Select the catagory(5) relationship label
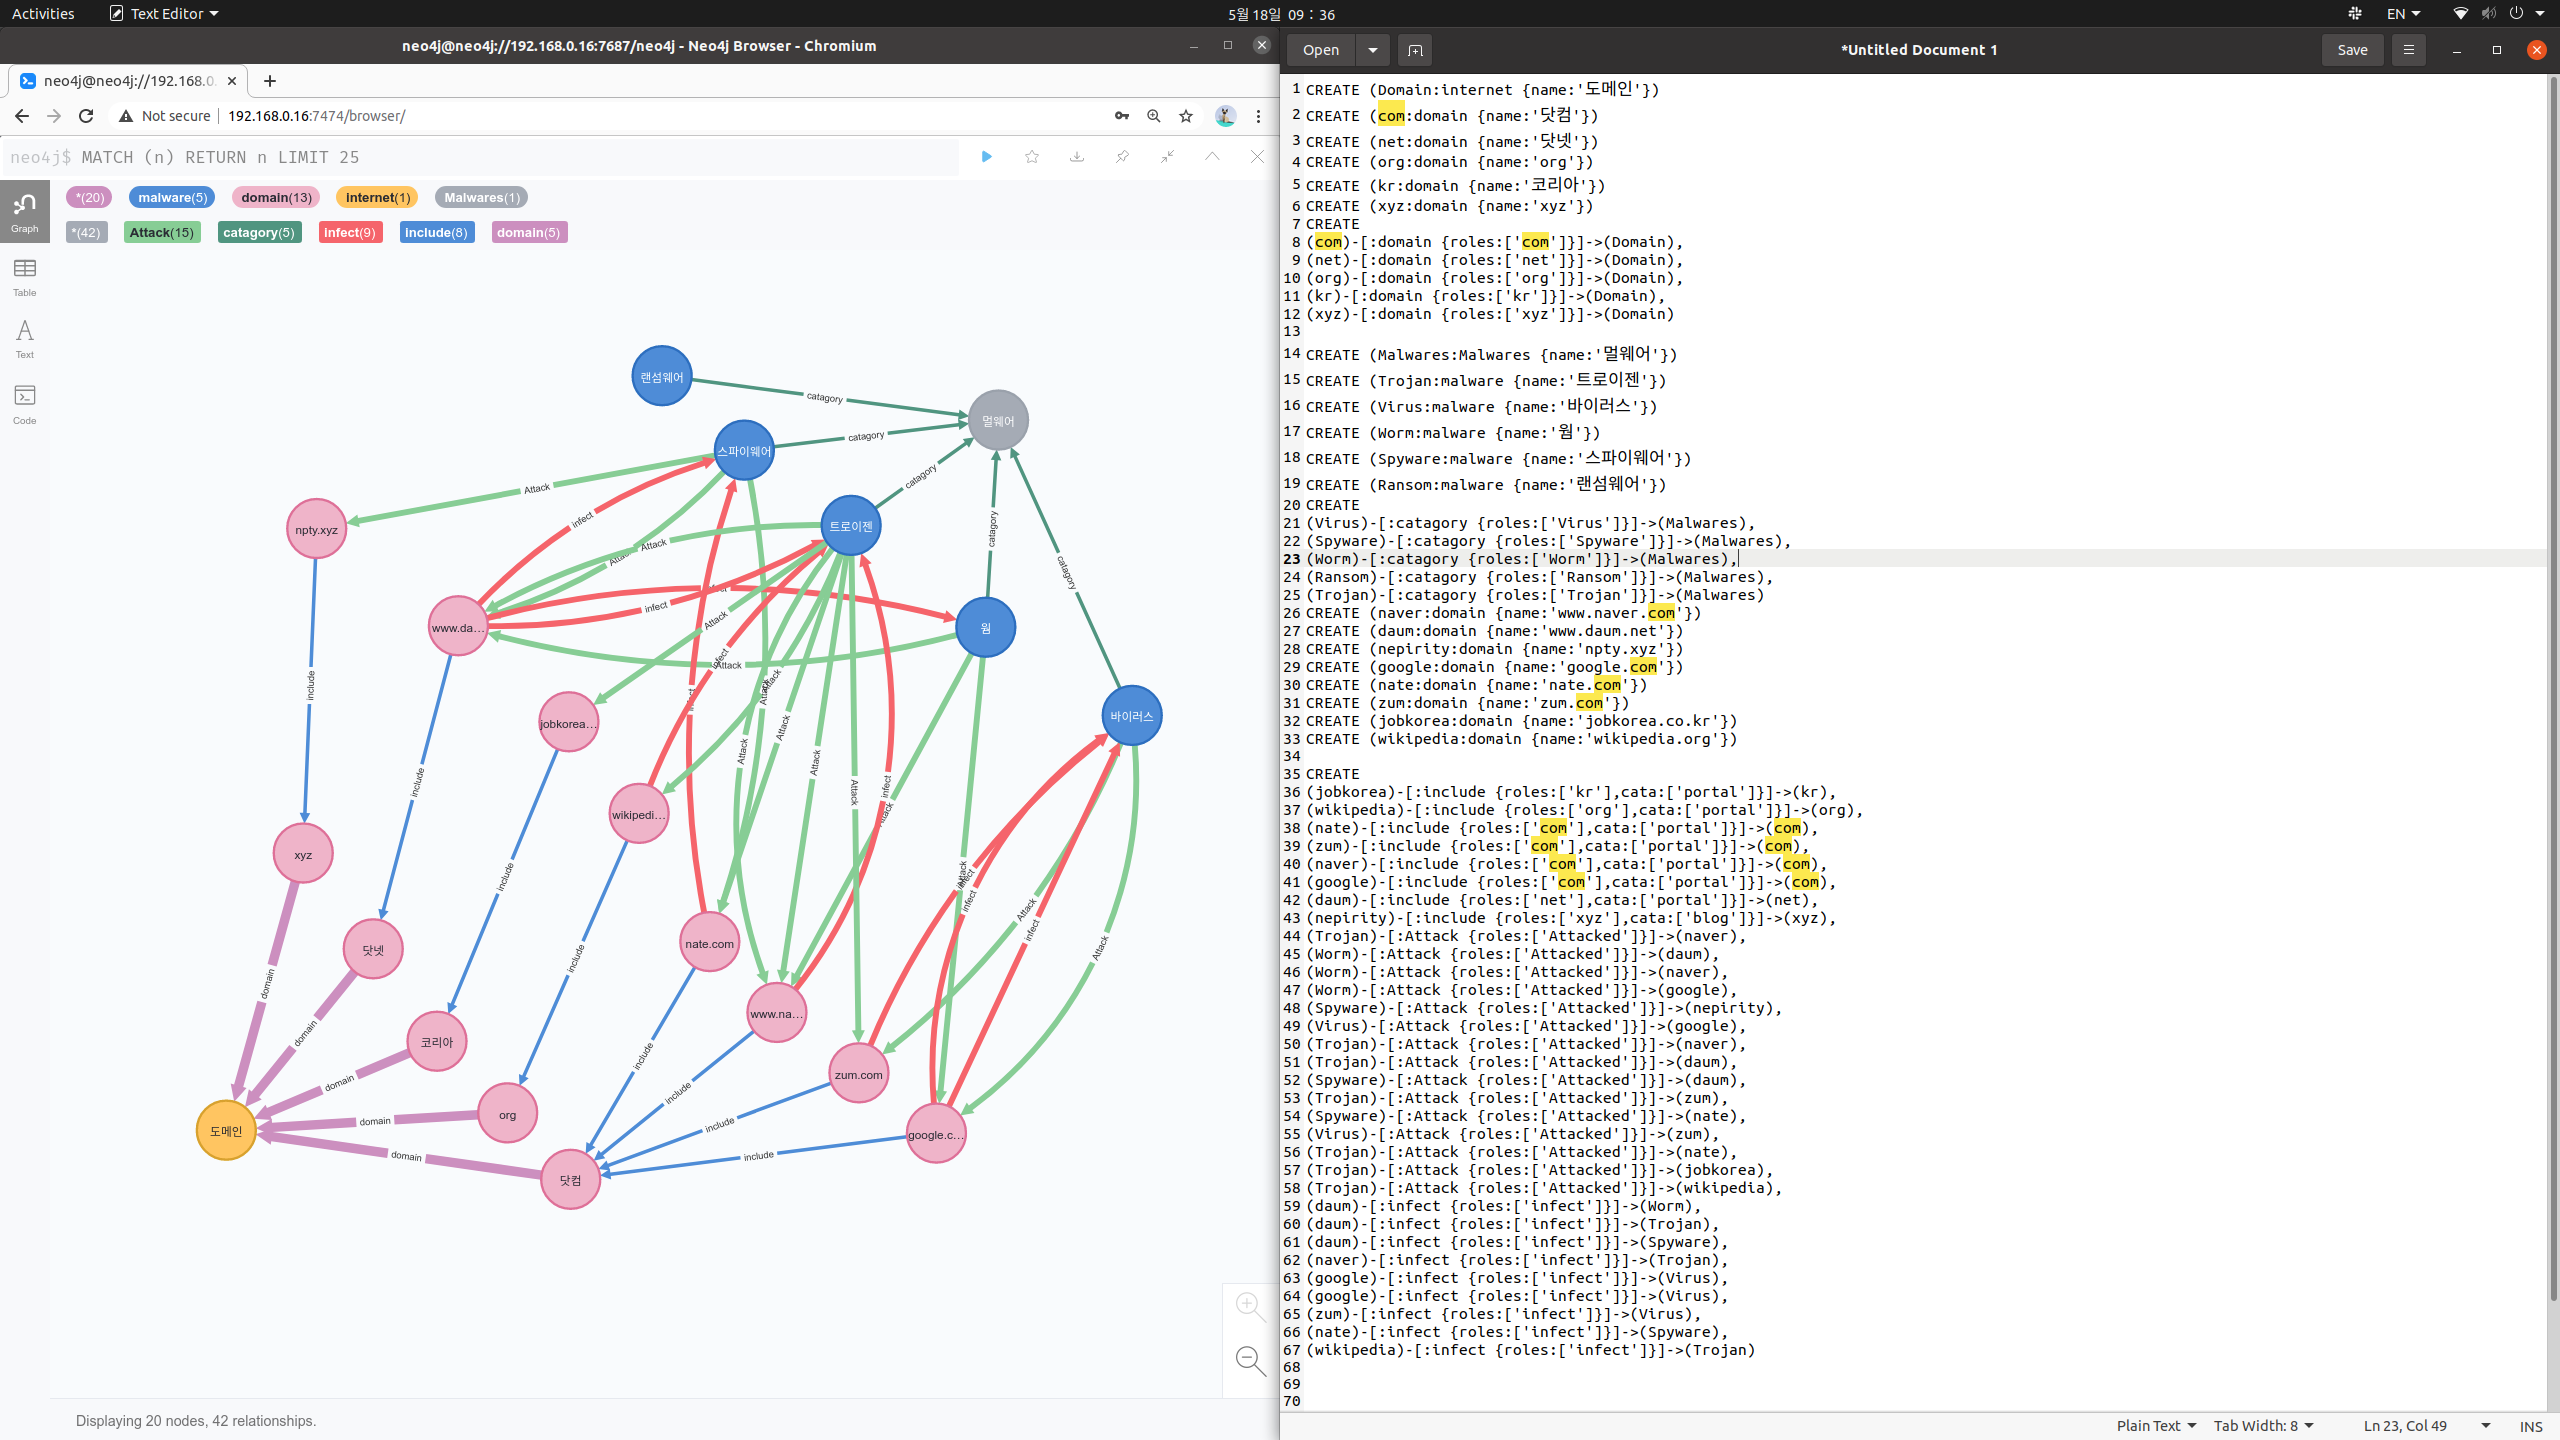The width and height of the screenshot is (2560, 1440). 259,232
